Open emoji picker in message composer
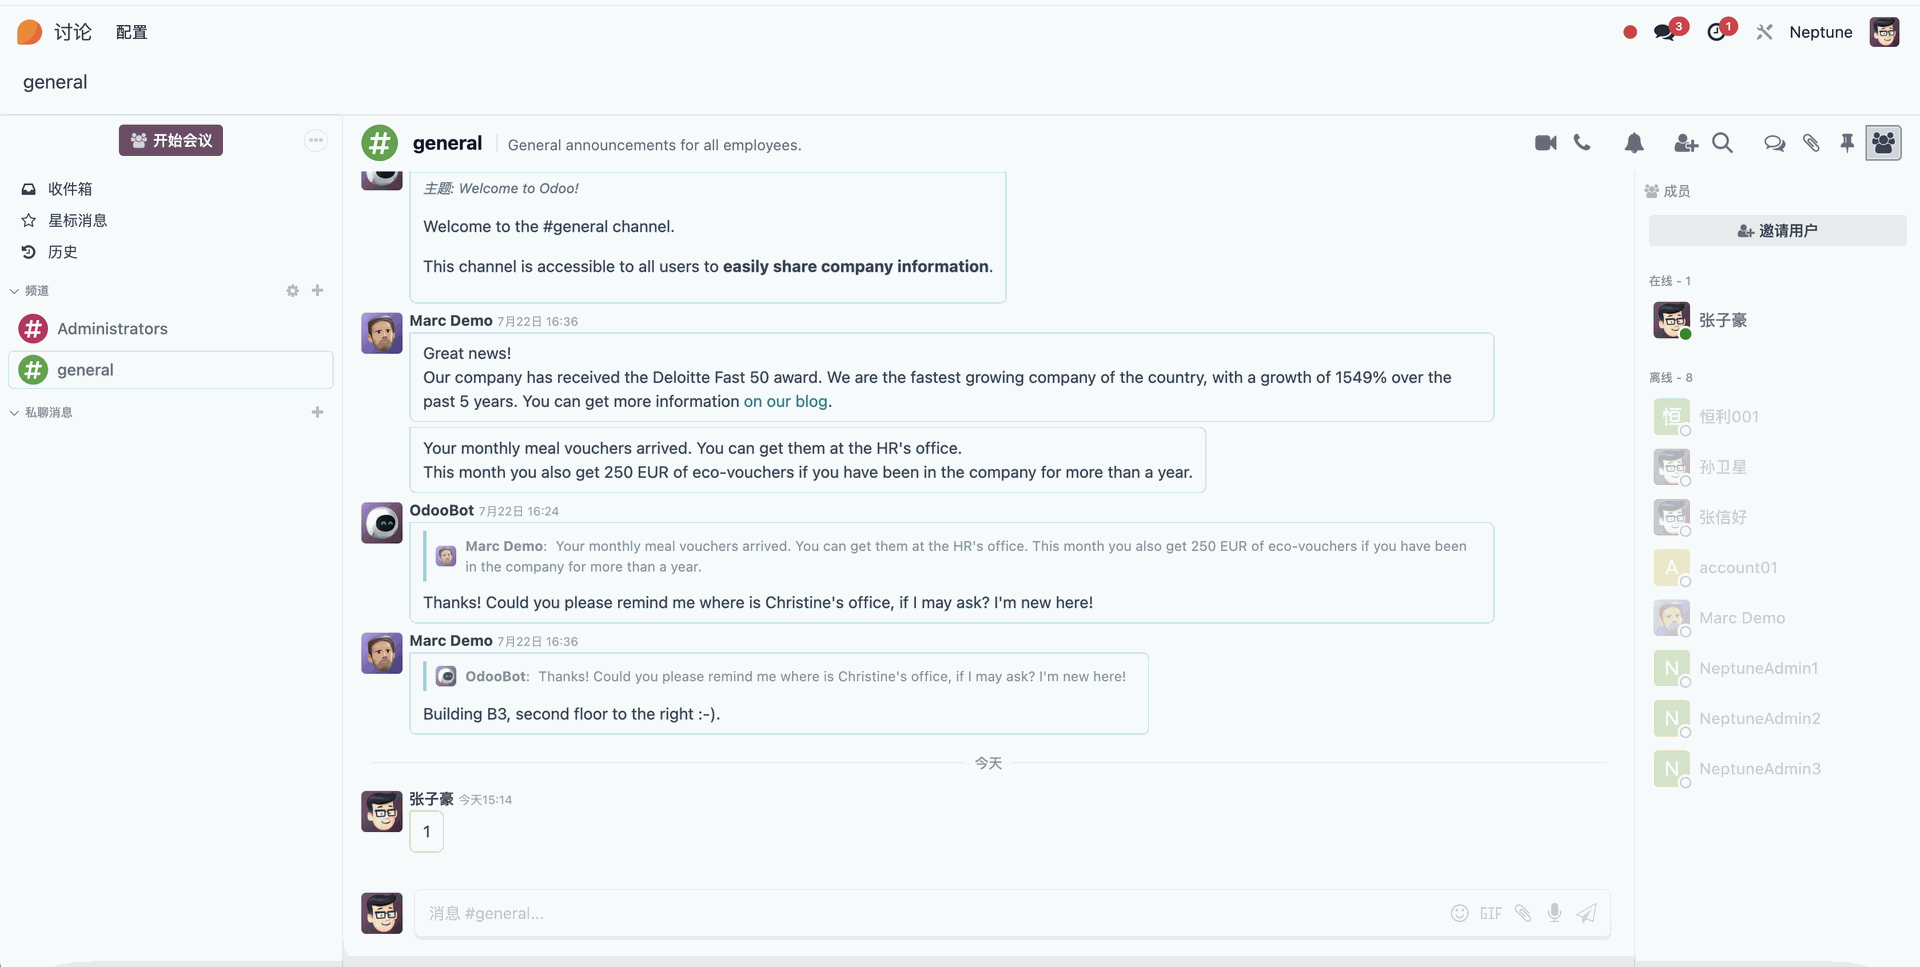Viewport: 1920px width, 967px height. click(x=1460, y=913)
